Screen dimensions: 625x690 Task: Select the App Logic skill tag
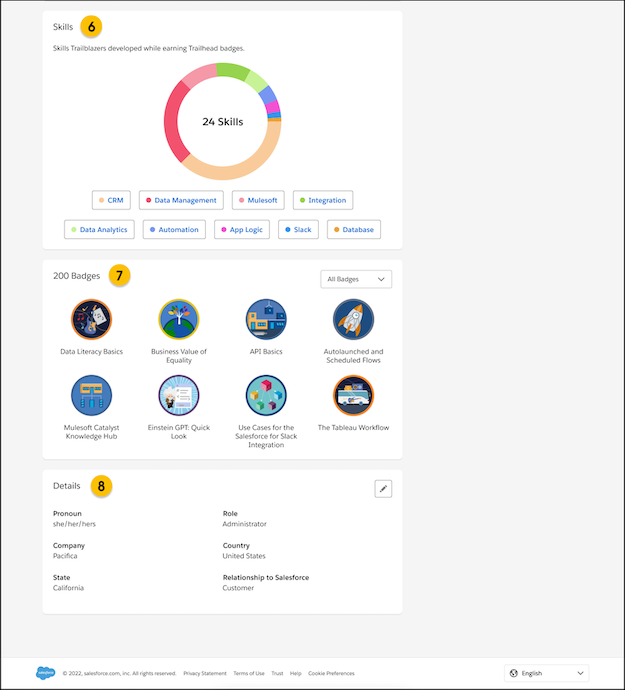click(x=242, y=230)
